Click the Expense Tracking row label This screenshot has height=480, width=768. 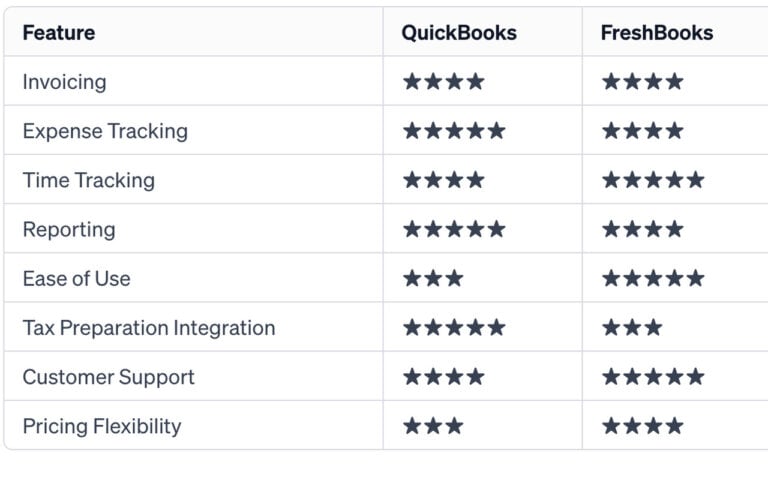(x=105, y=131)
